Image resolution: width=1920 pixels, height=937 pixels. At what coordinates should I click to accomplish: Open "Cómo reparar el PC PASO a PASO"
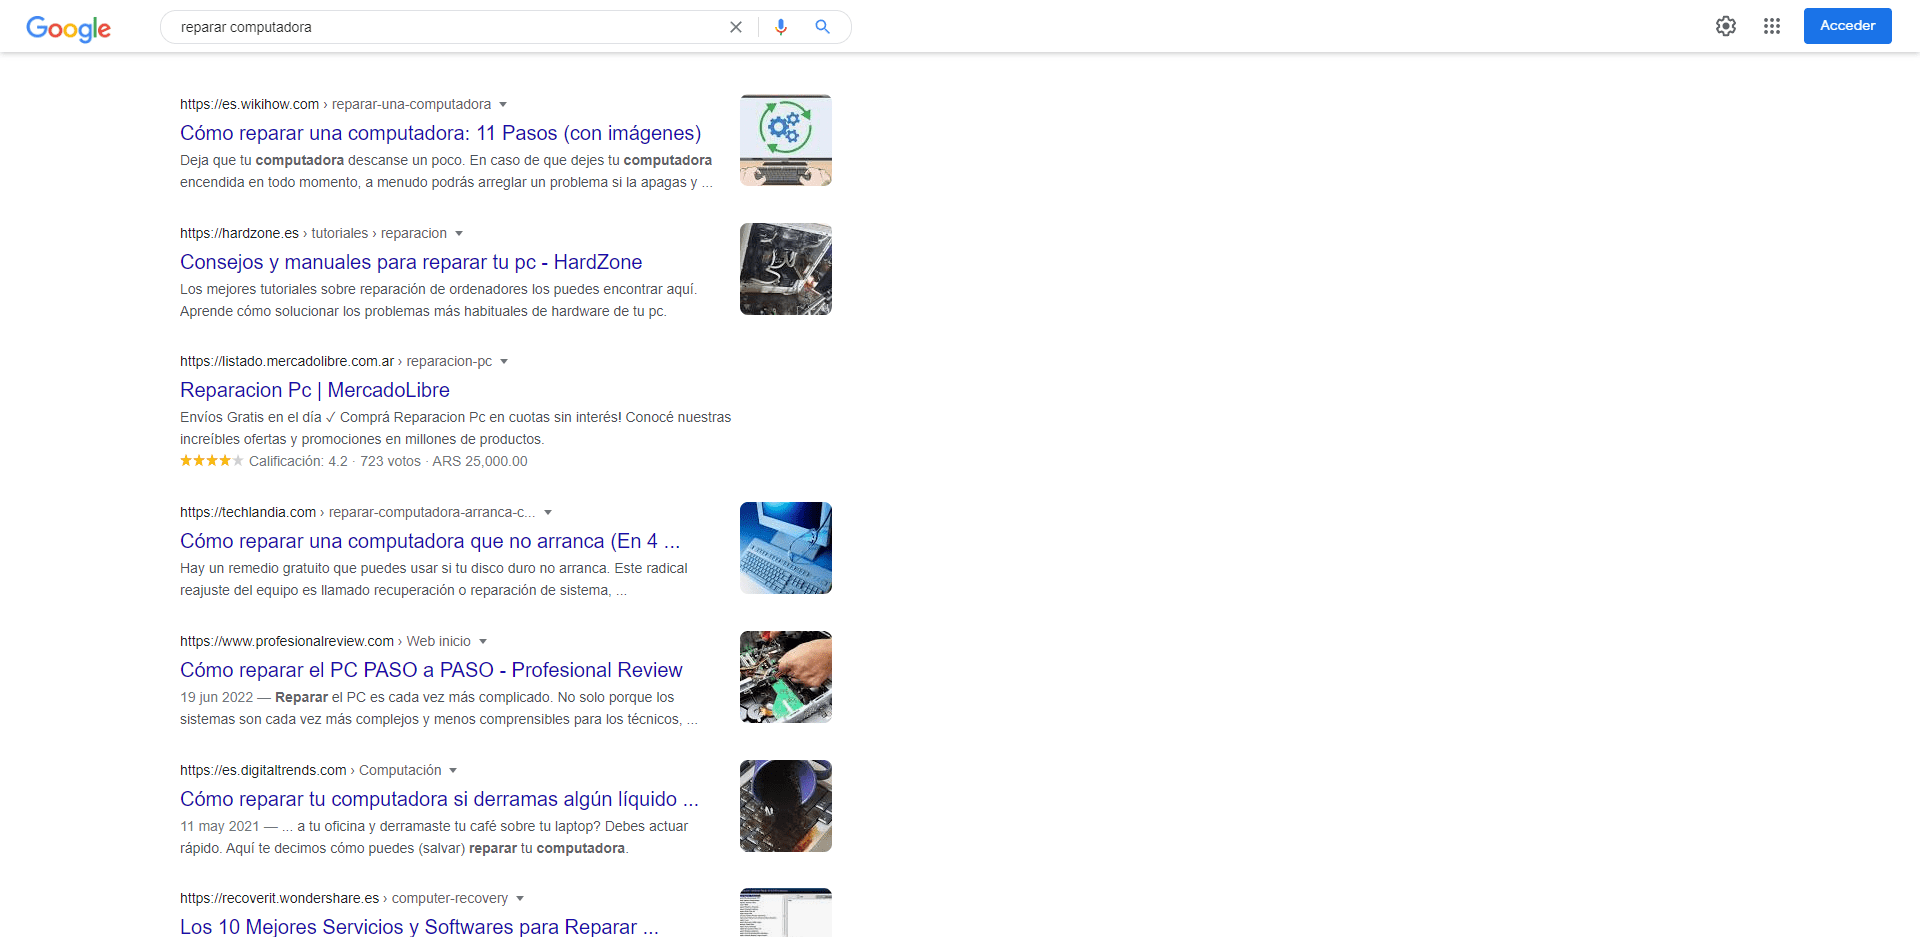[x=431, y=670]
